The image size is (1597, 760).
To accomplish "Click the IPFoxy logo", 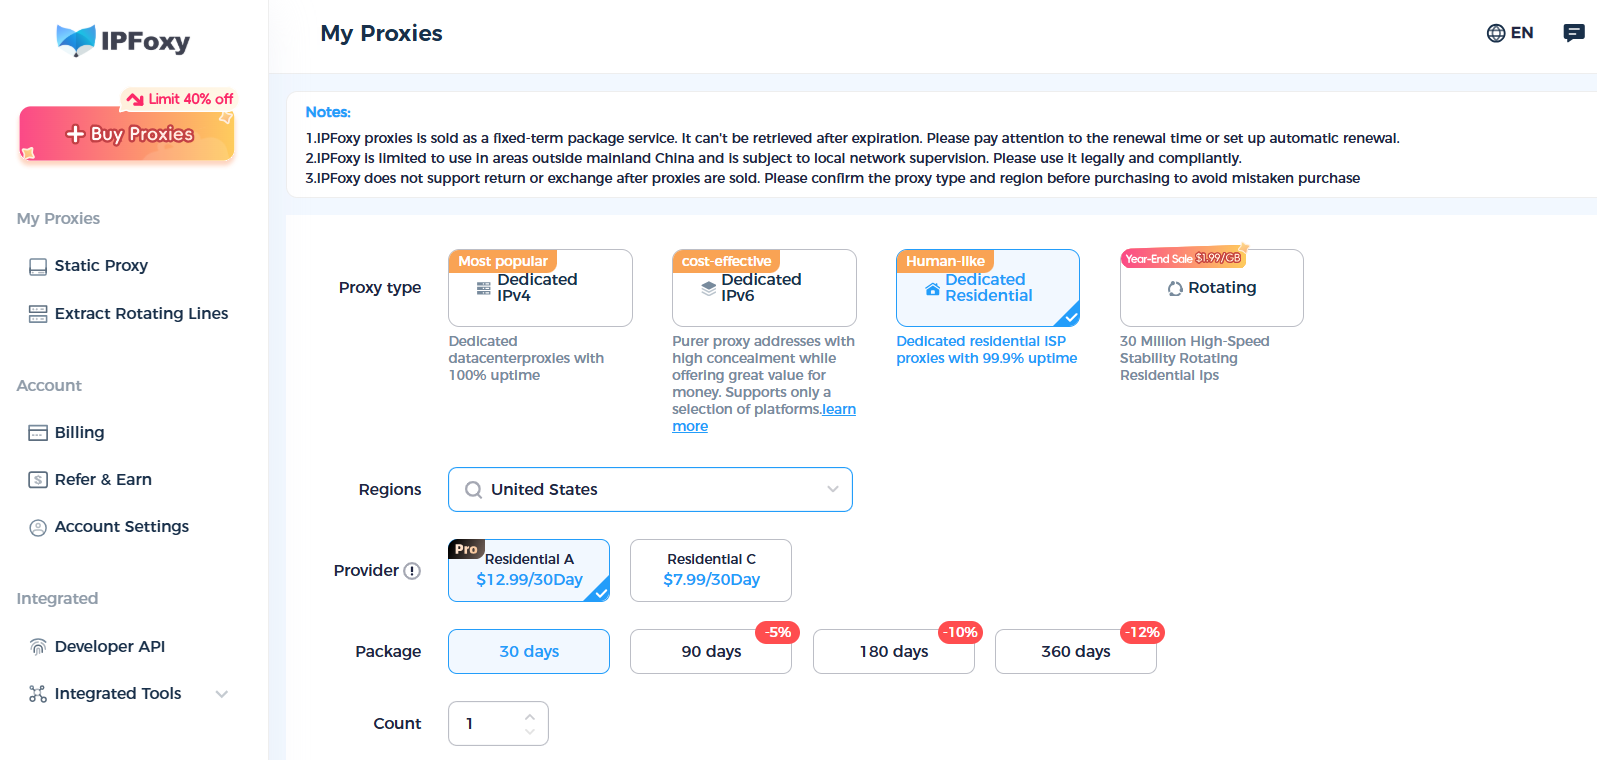I will coord(123,41).
